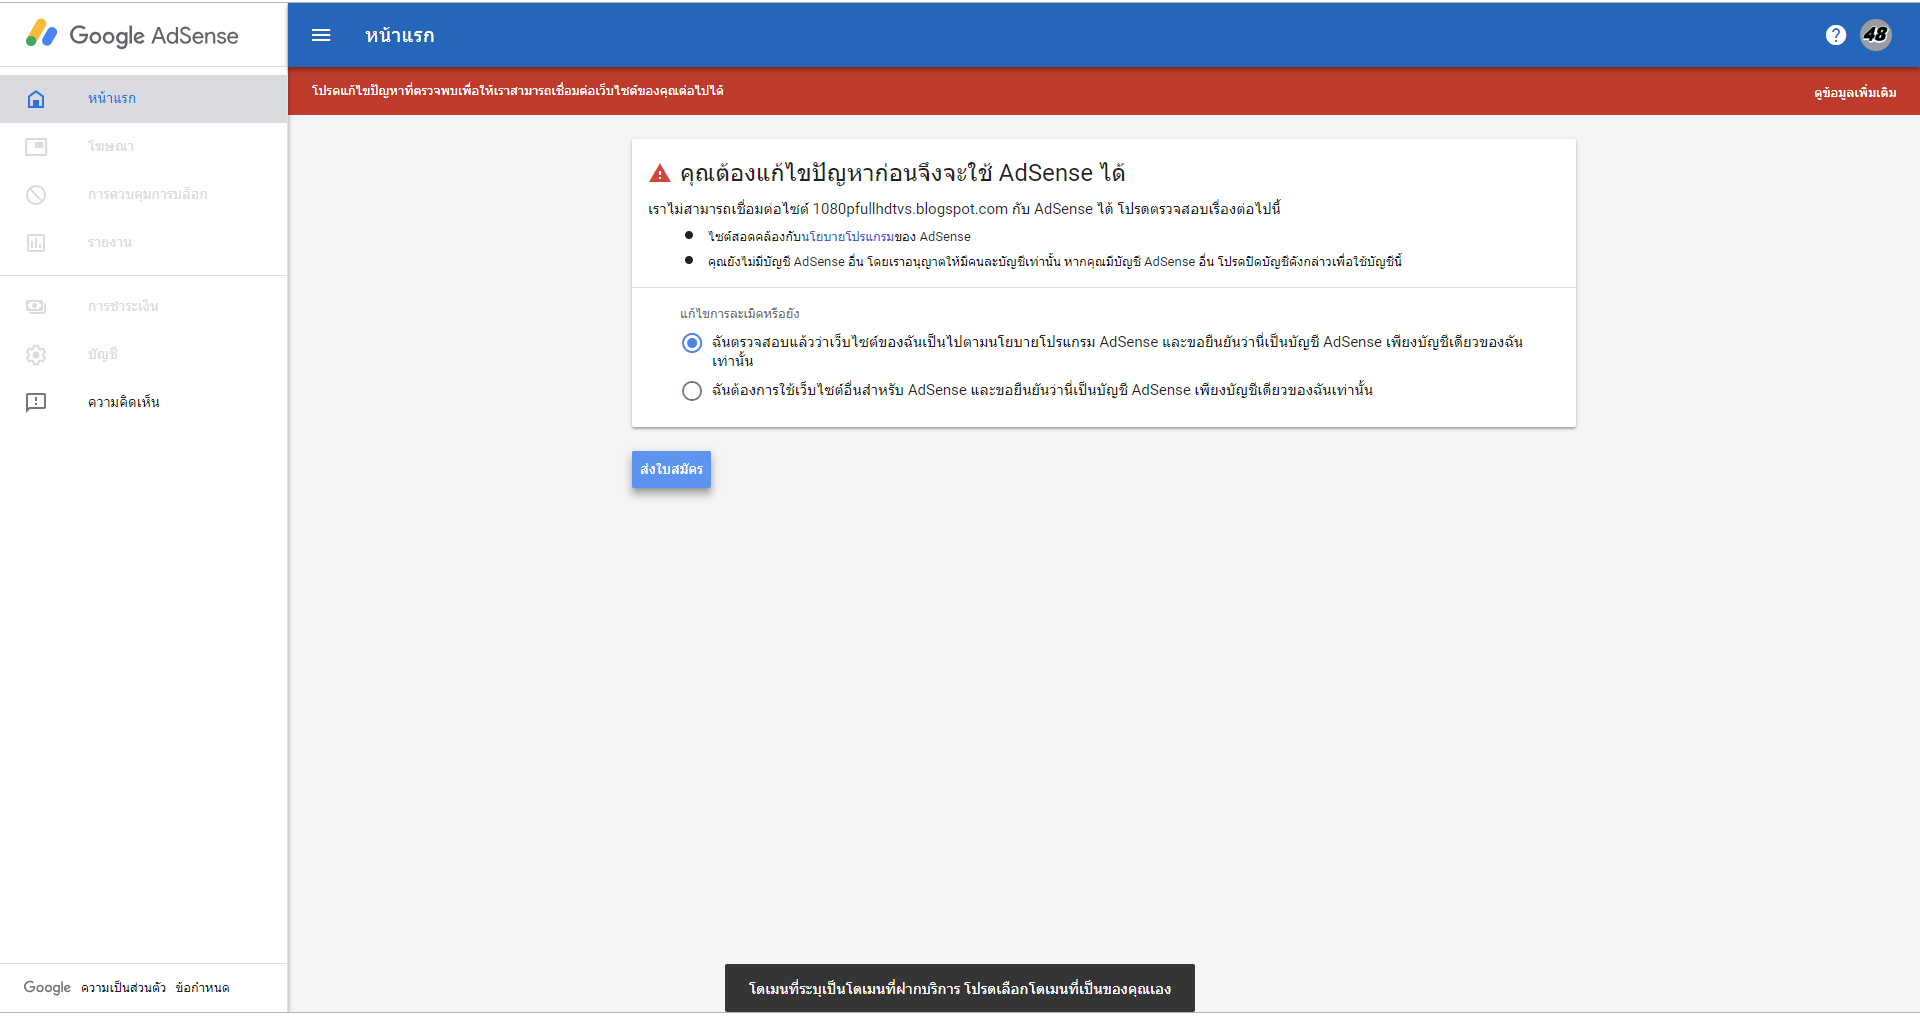Screen dimensions: 1920x1017
Task: Open the นโยบายโปรแกรม program policy link
Action: (x=848, y=237)
